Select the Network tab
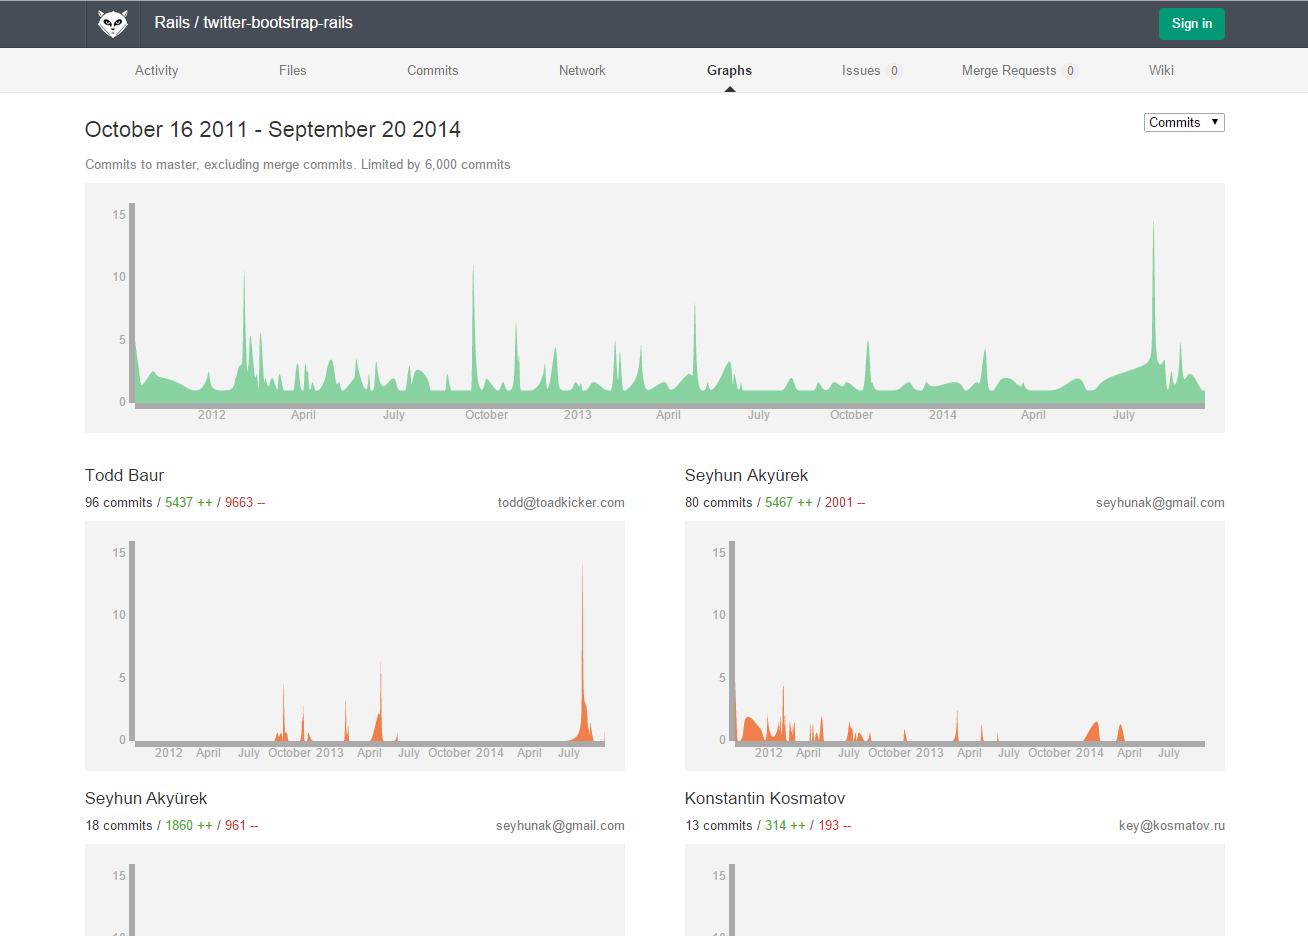1308x936 pixels. click(x=582, y=70)
